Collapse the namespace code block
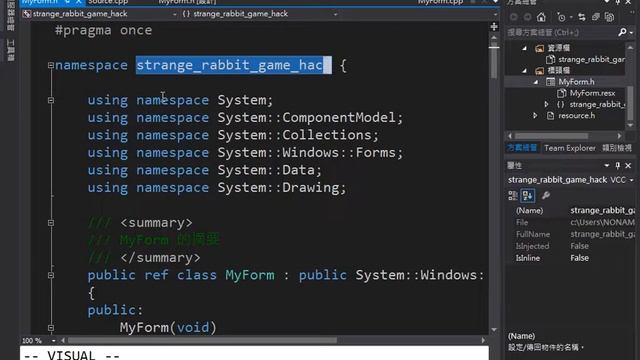The width and height of the screenshot is (640, 360). [51, 65]
